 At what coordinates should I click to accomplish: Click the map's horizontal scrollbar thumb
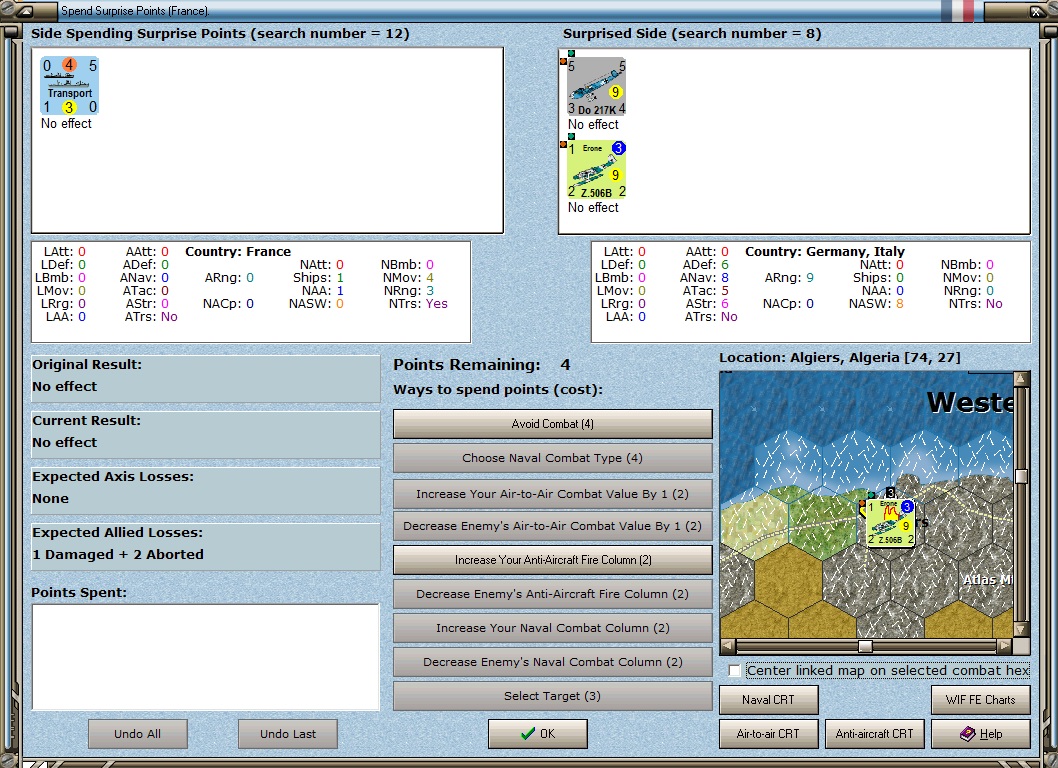[865, 646]
